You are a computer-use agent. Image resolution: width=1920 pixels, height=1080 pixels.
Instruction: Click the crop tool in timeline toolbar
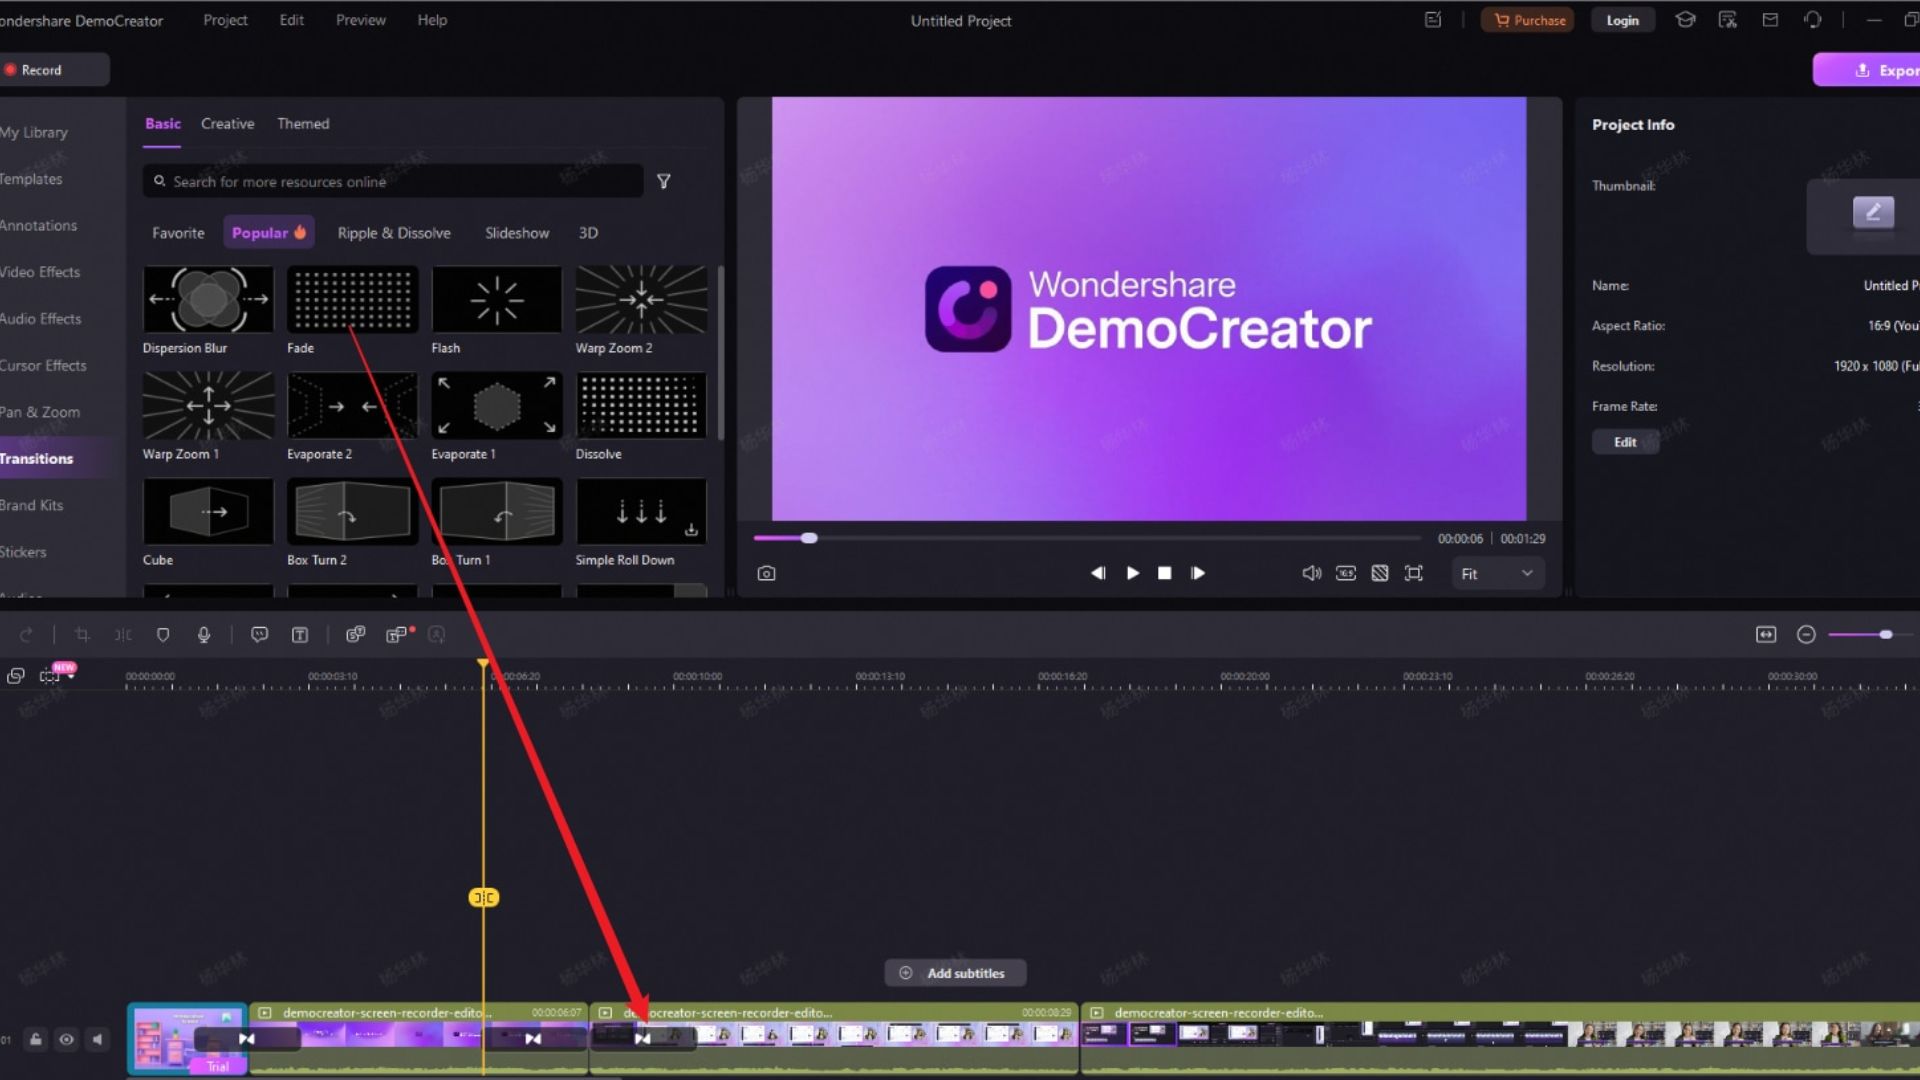tap(82, 635)
